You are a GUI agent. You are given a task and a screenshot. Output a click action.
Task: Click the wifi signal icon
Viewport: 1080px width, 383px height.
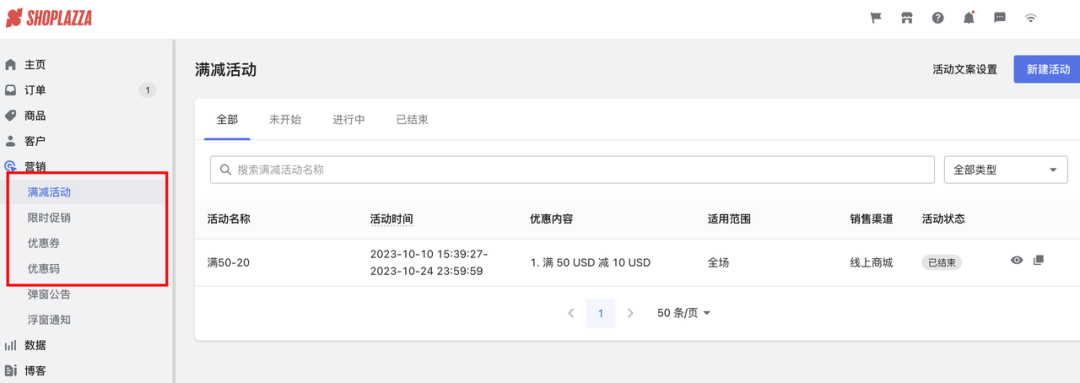pos(1031,19)
